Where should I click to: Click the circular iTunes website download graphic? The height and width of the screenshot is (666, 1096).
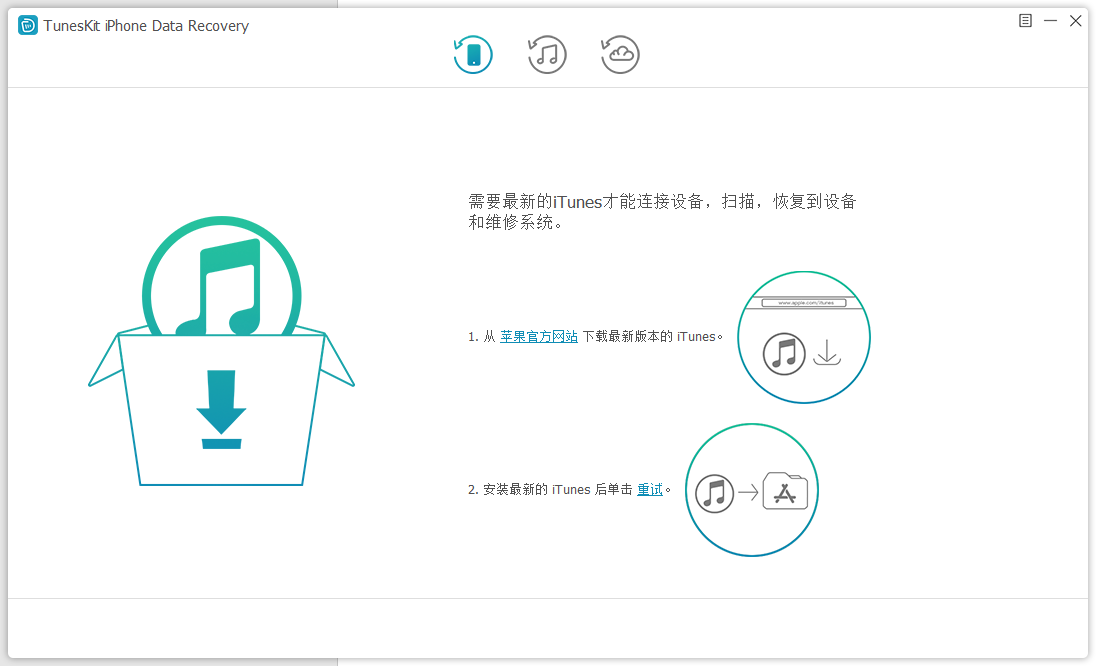pos(804,338)
